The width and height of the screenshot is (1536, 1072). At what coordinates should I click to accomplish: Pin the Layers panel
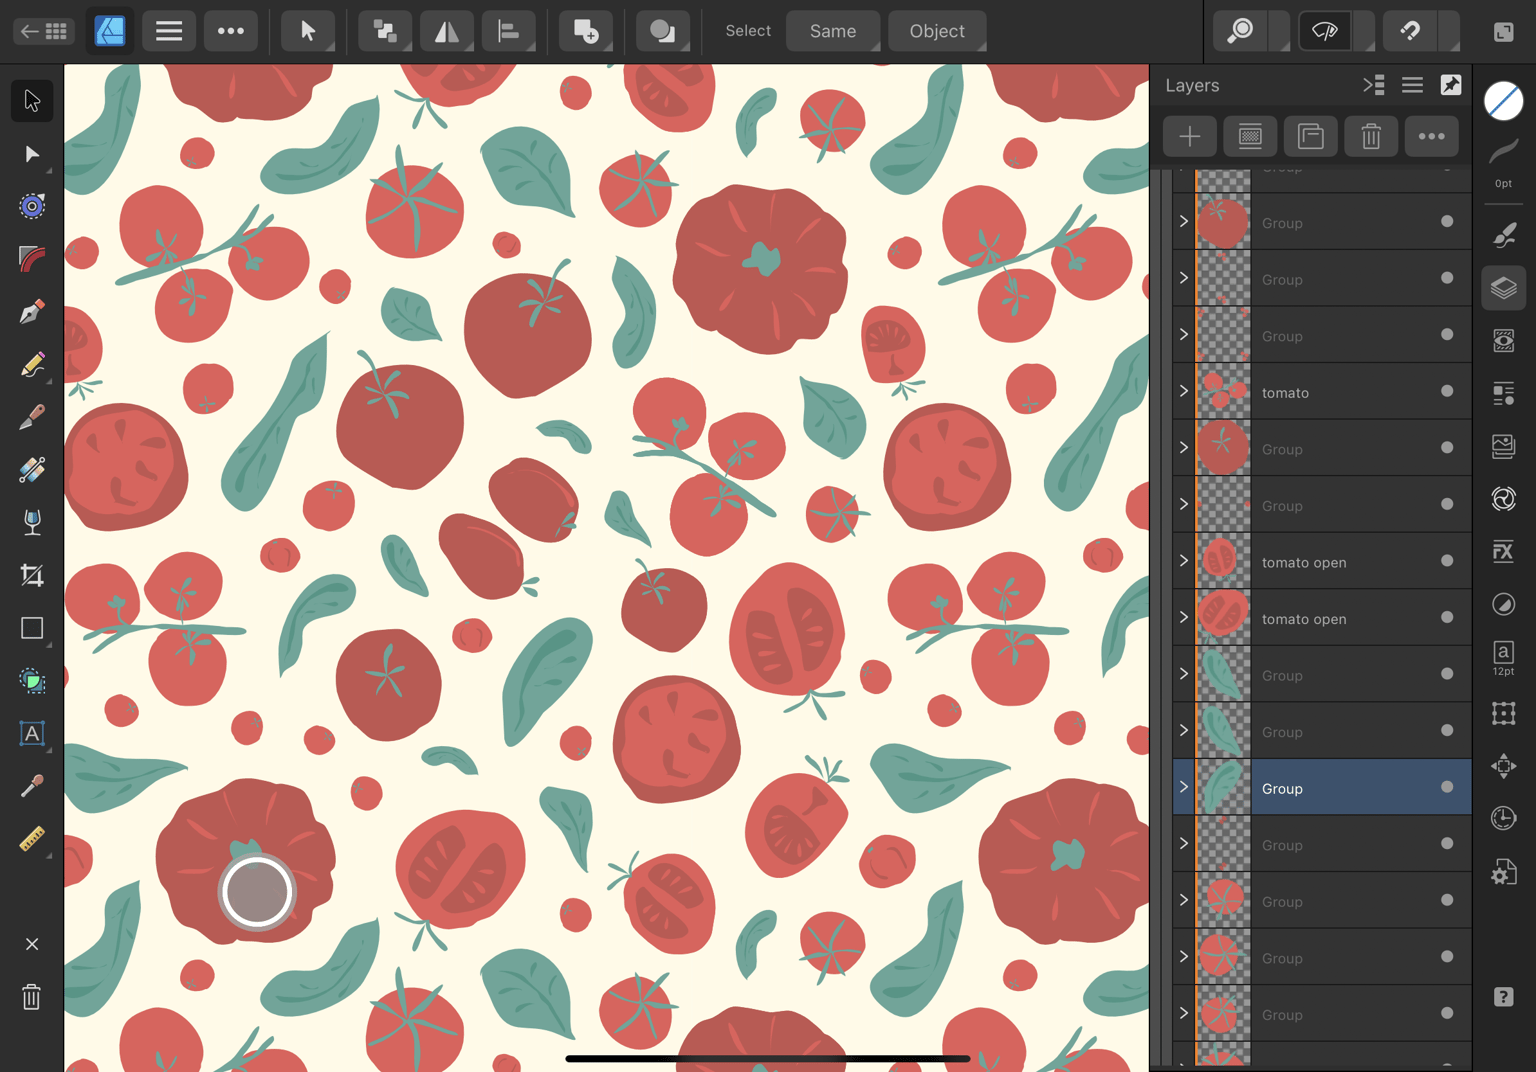click(x=1451, y=85)
